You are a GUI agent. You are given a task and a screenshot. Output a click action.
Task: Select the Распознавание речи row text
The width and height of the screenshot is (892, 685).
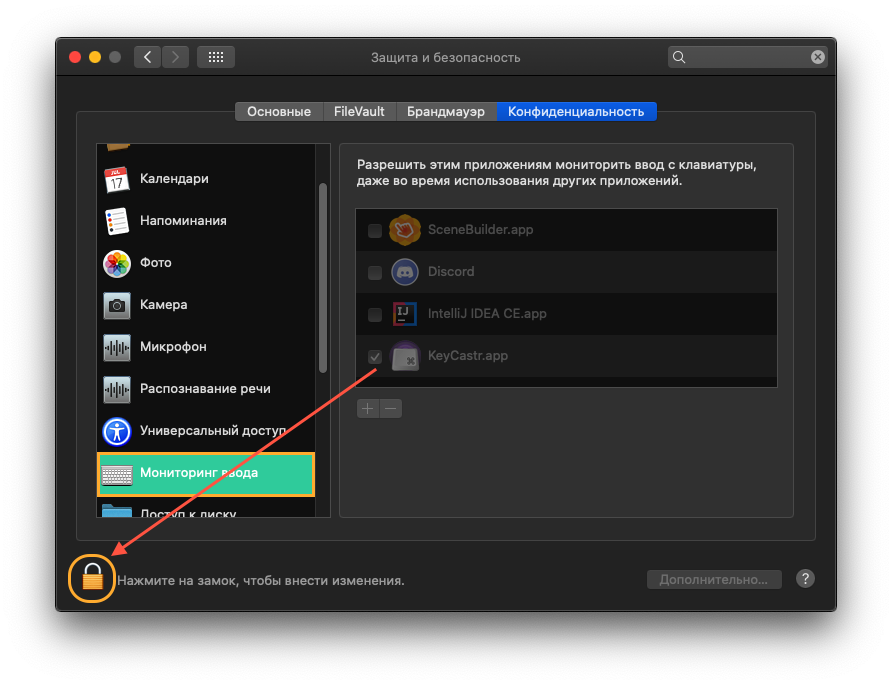point(205,389)
